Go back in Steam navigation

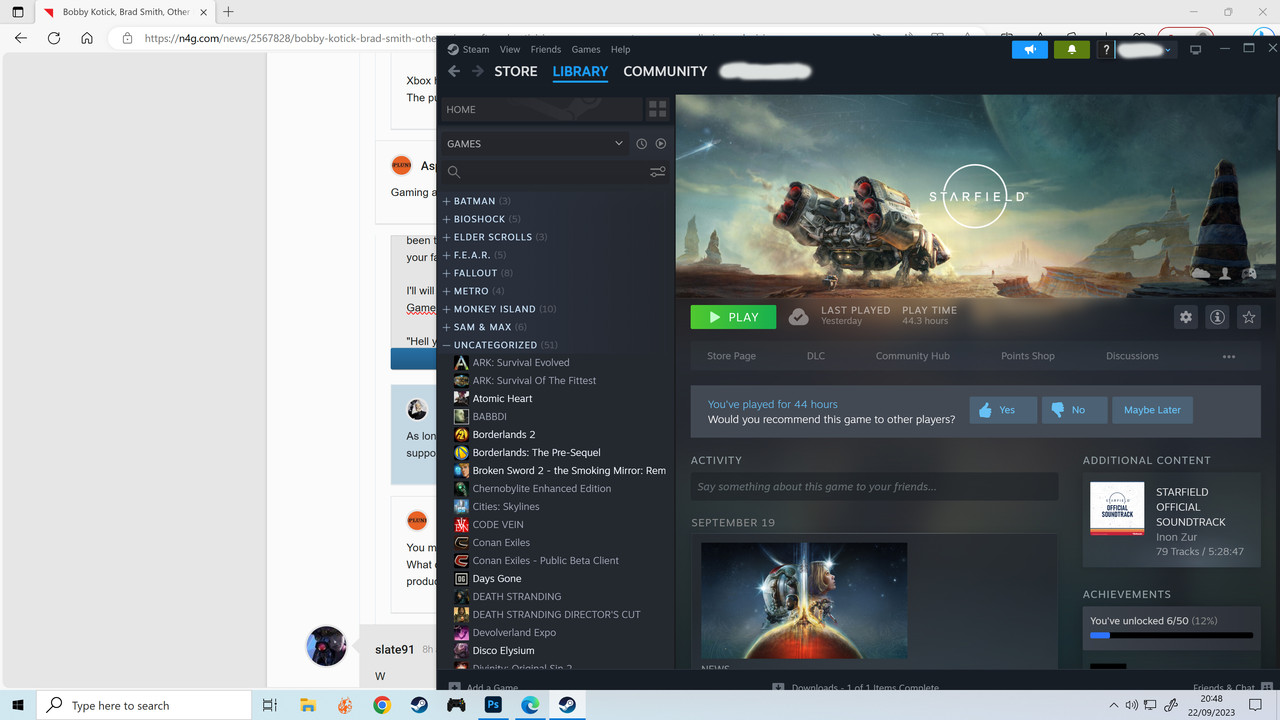click(454, 71)
